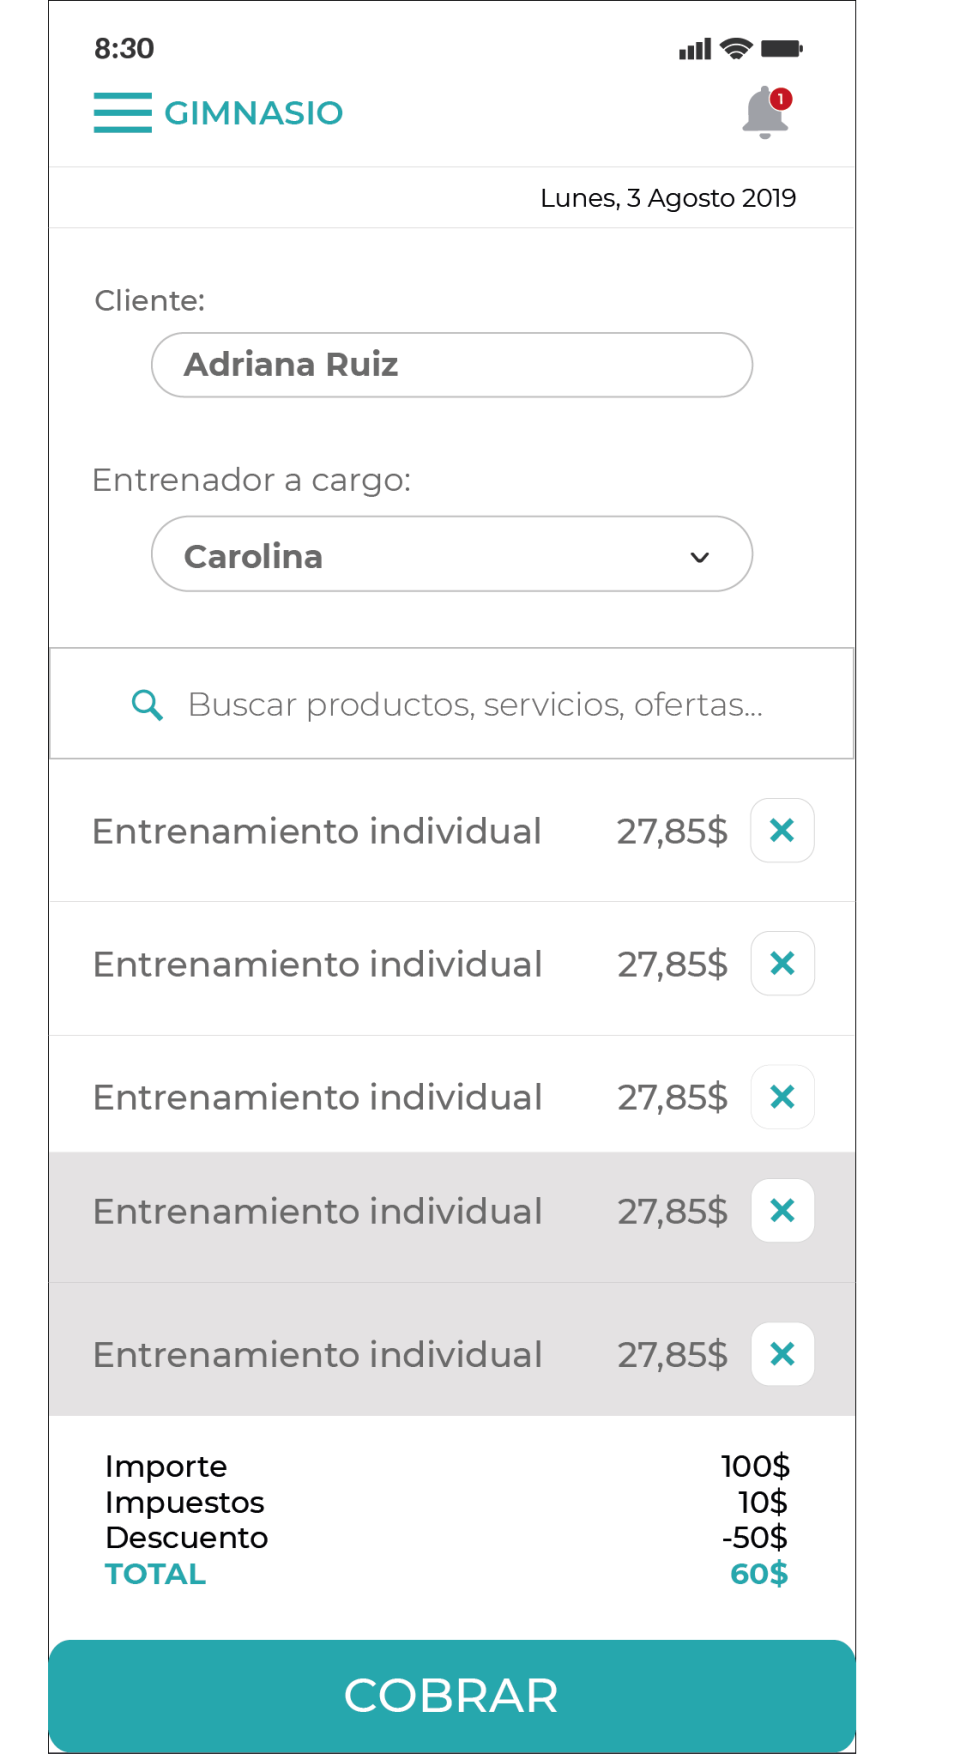The image size is (960, 1754).
Task: Open the hamburger menu
Action: pos(122,113)
